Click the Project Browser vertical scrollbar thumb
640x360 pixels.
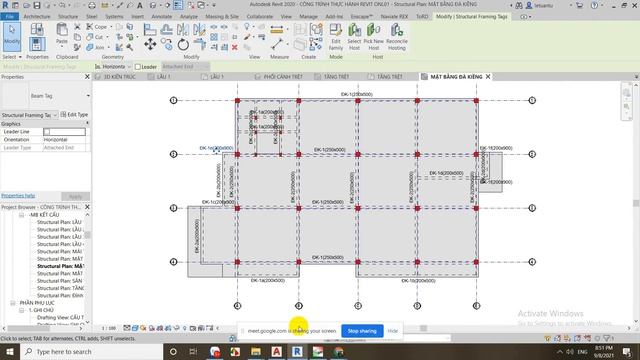coord(87,235)
